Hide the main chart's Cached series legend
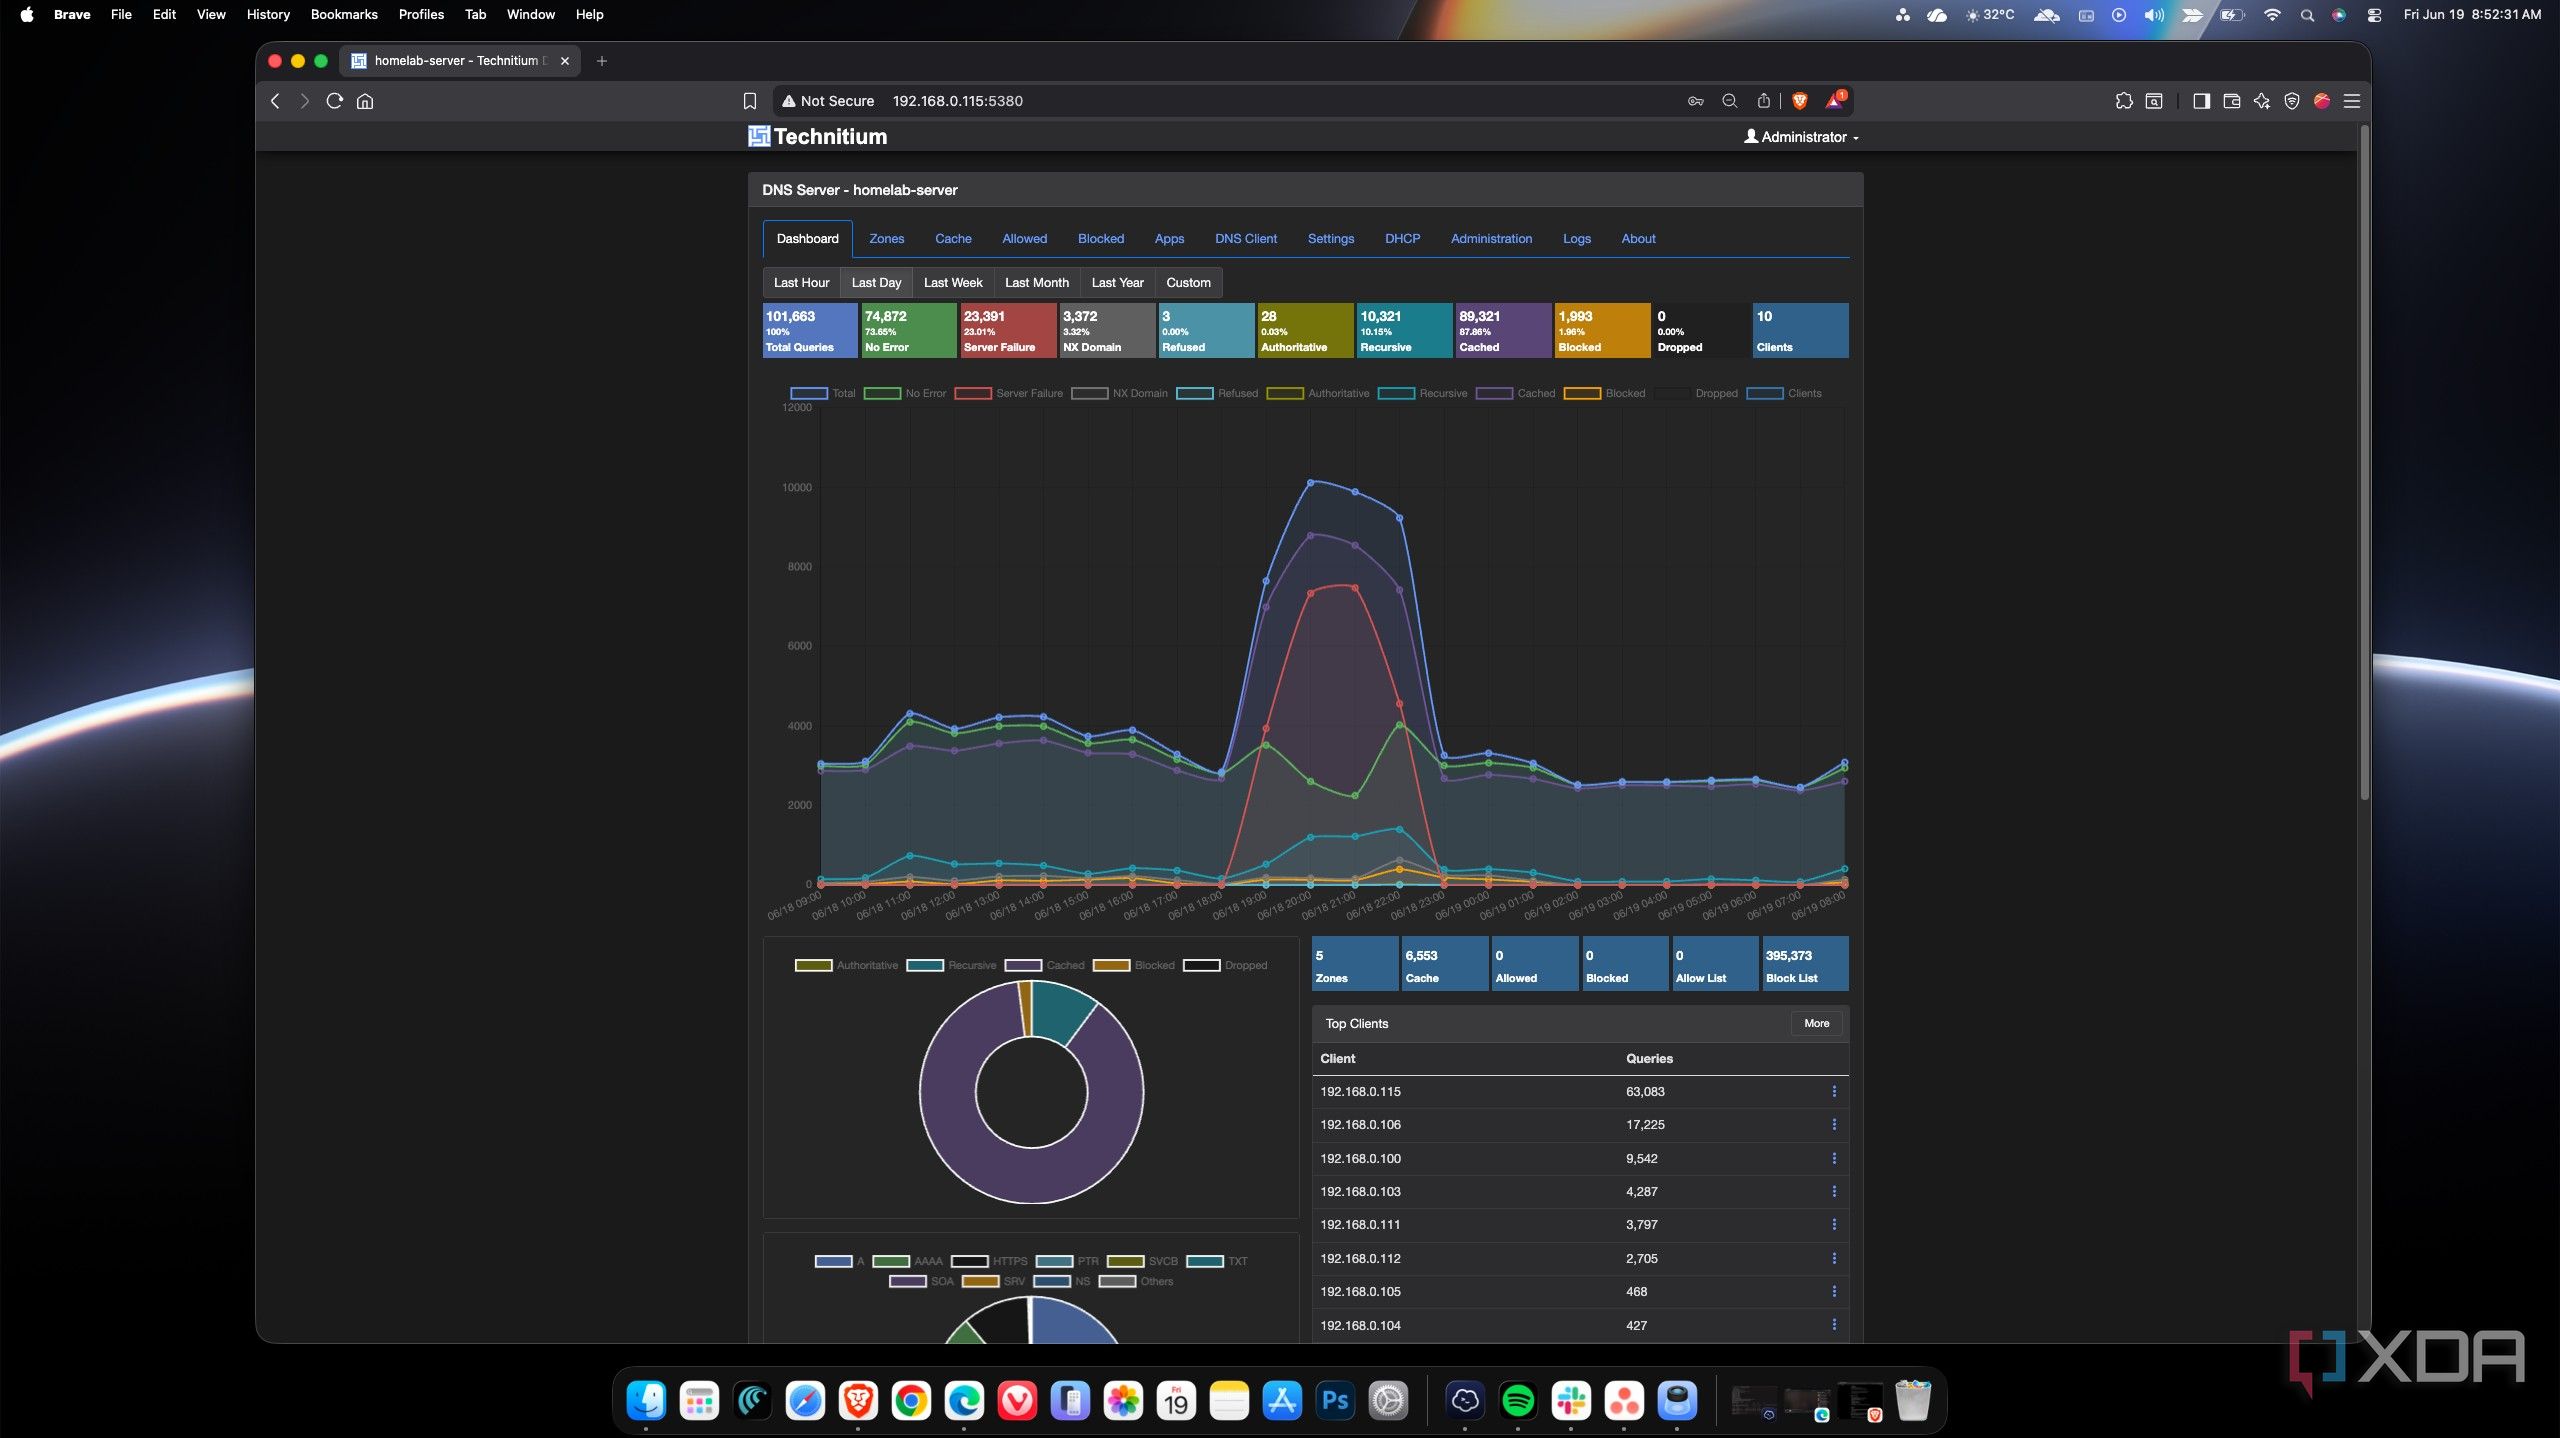 point(1516,394)
